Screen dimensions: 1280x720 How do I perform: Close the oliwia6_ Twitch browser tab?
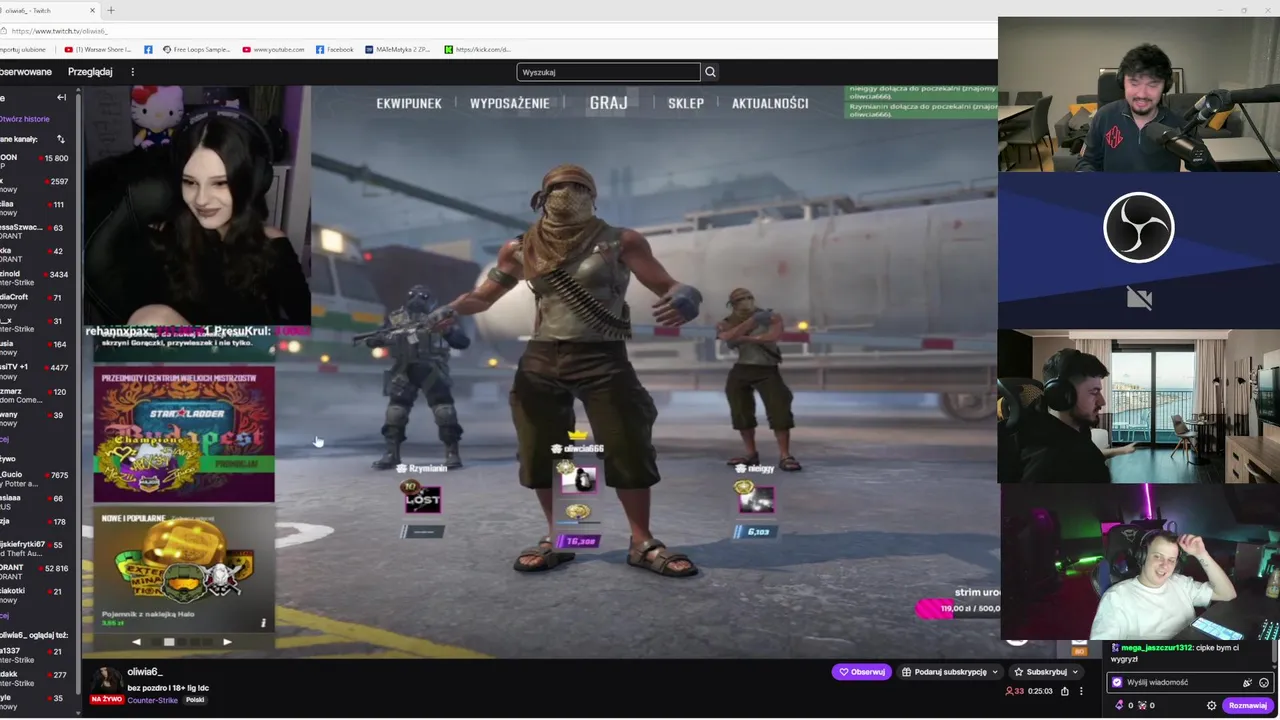(x=93, y=10)
